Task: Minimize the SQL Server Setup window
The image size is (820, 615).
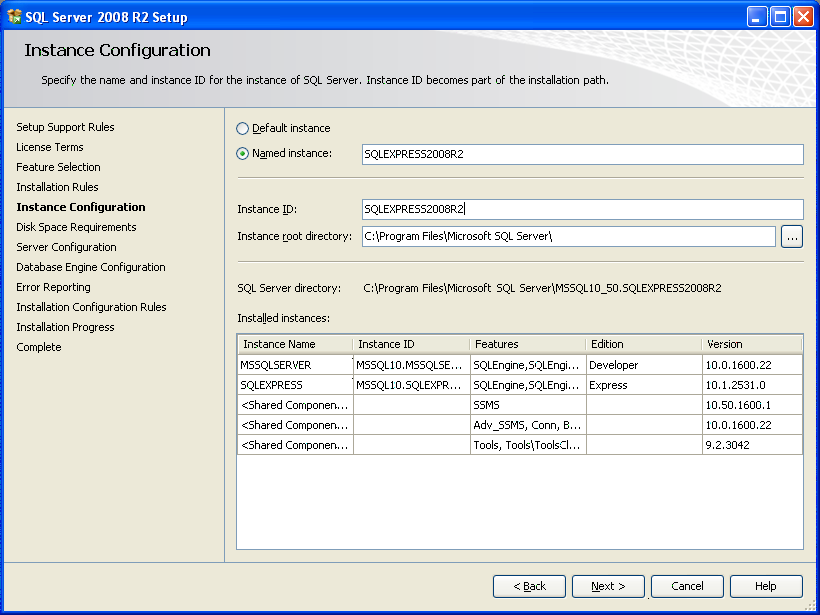Action: click(757, 17)
